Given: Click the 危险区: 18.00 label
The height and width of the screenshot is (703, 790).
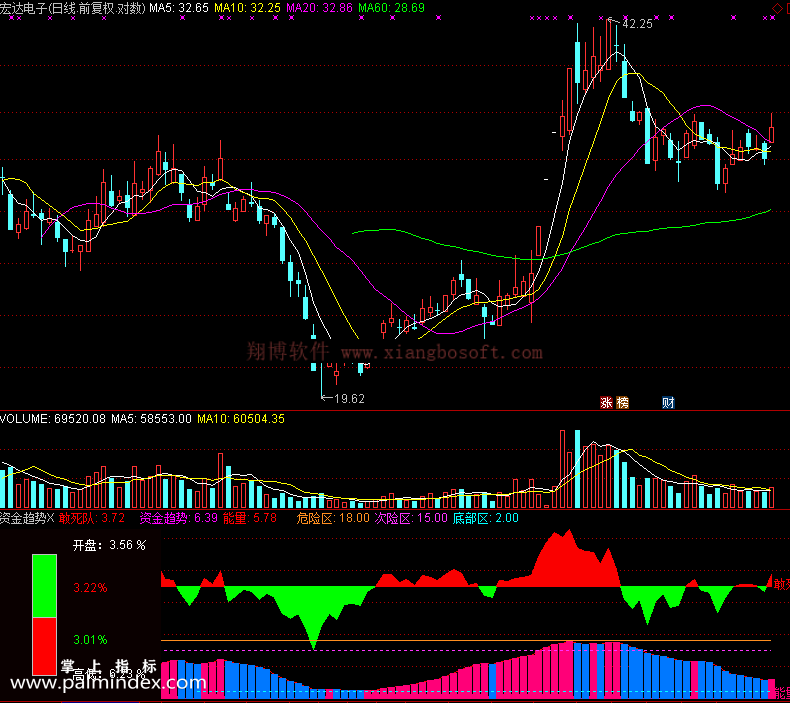Looking at the screenshot, I should pyautogui.click(x=333, y=518).
